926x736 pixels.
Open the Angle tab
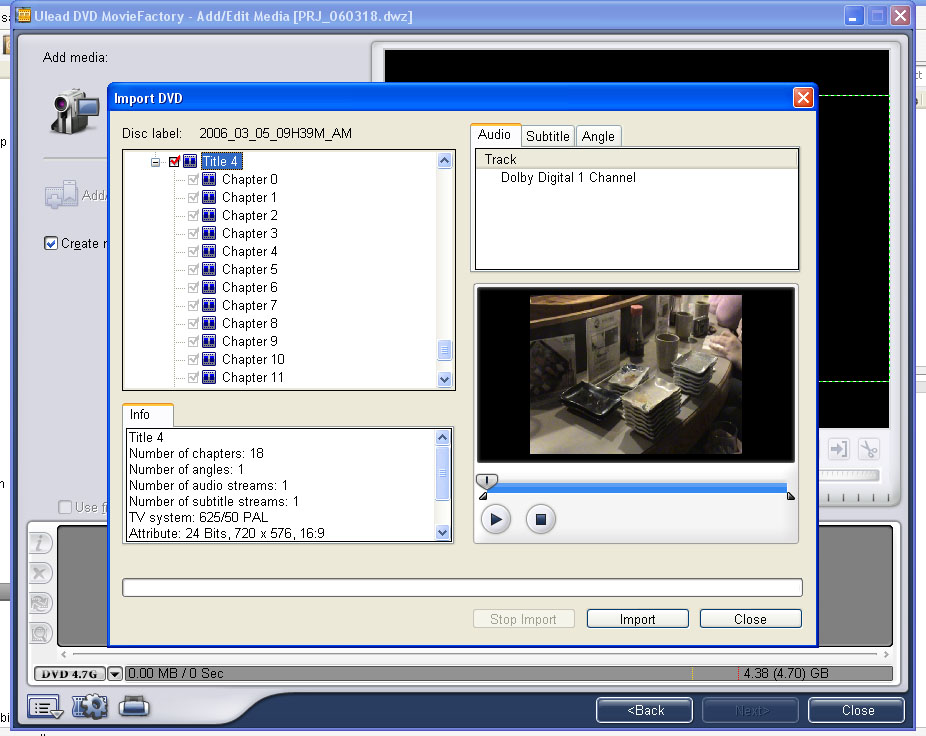coord(598,136)
